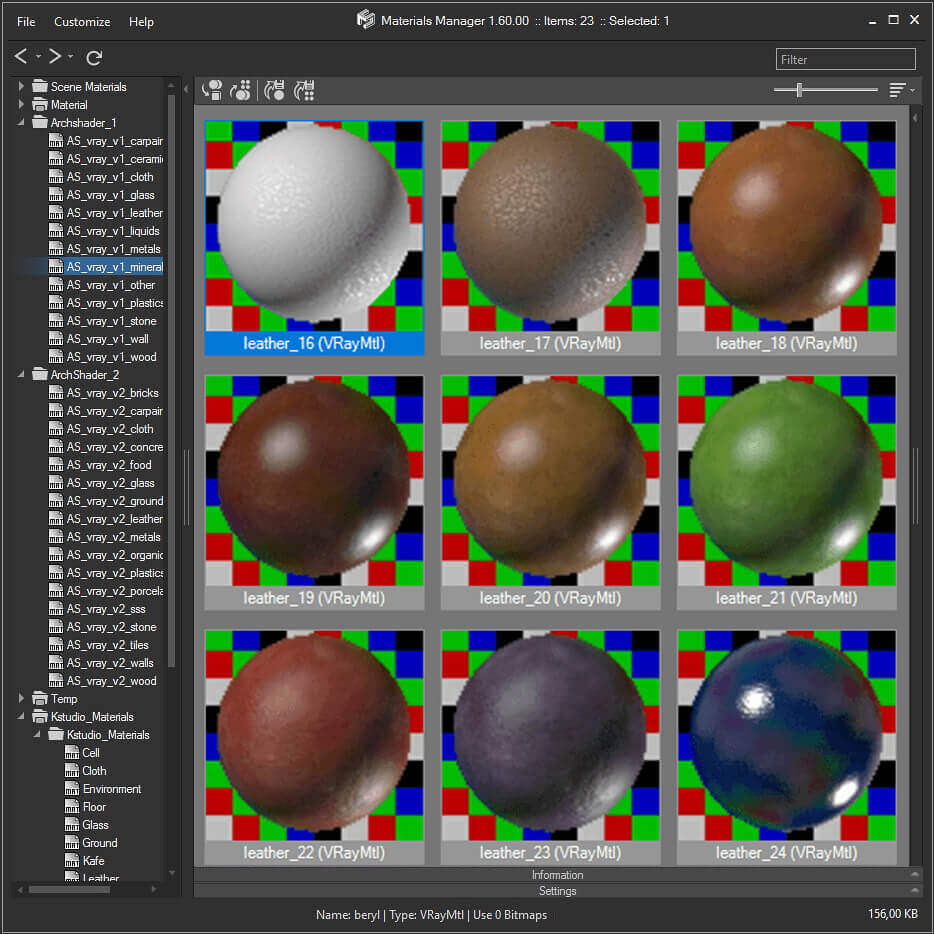This screenshot has height=934, width=934.
Task: Collapse the nested Kstudio_Materials subfolder
Action: [x=37, y=734]
